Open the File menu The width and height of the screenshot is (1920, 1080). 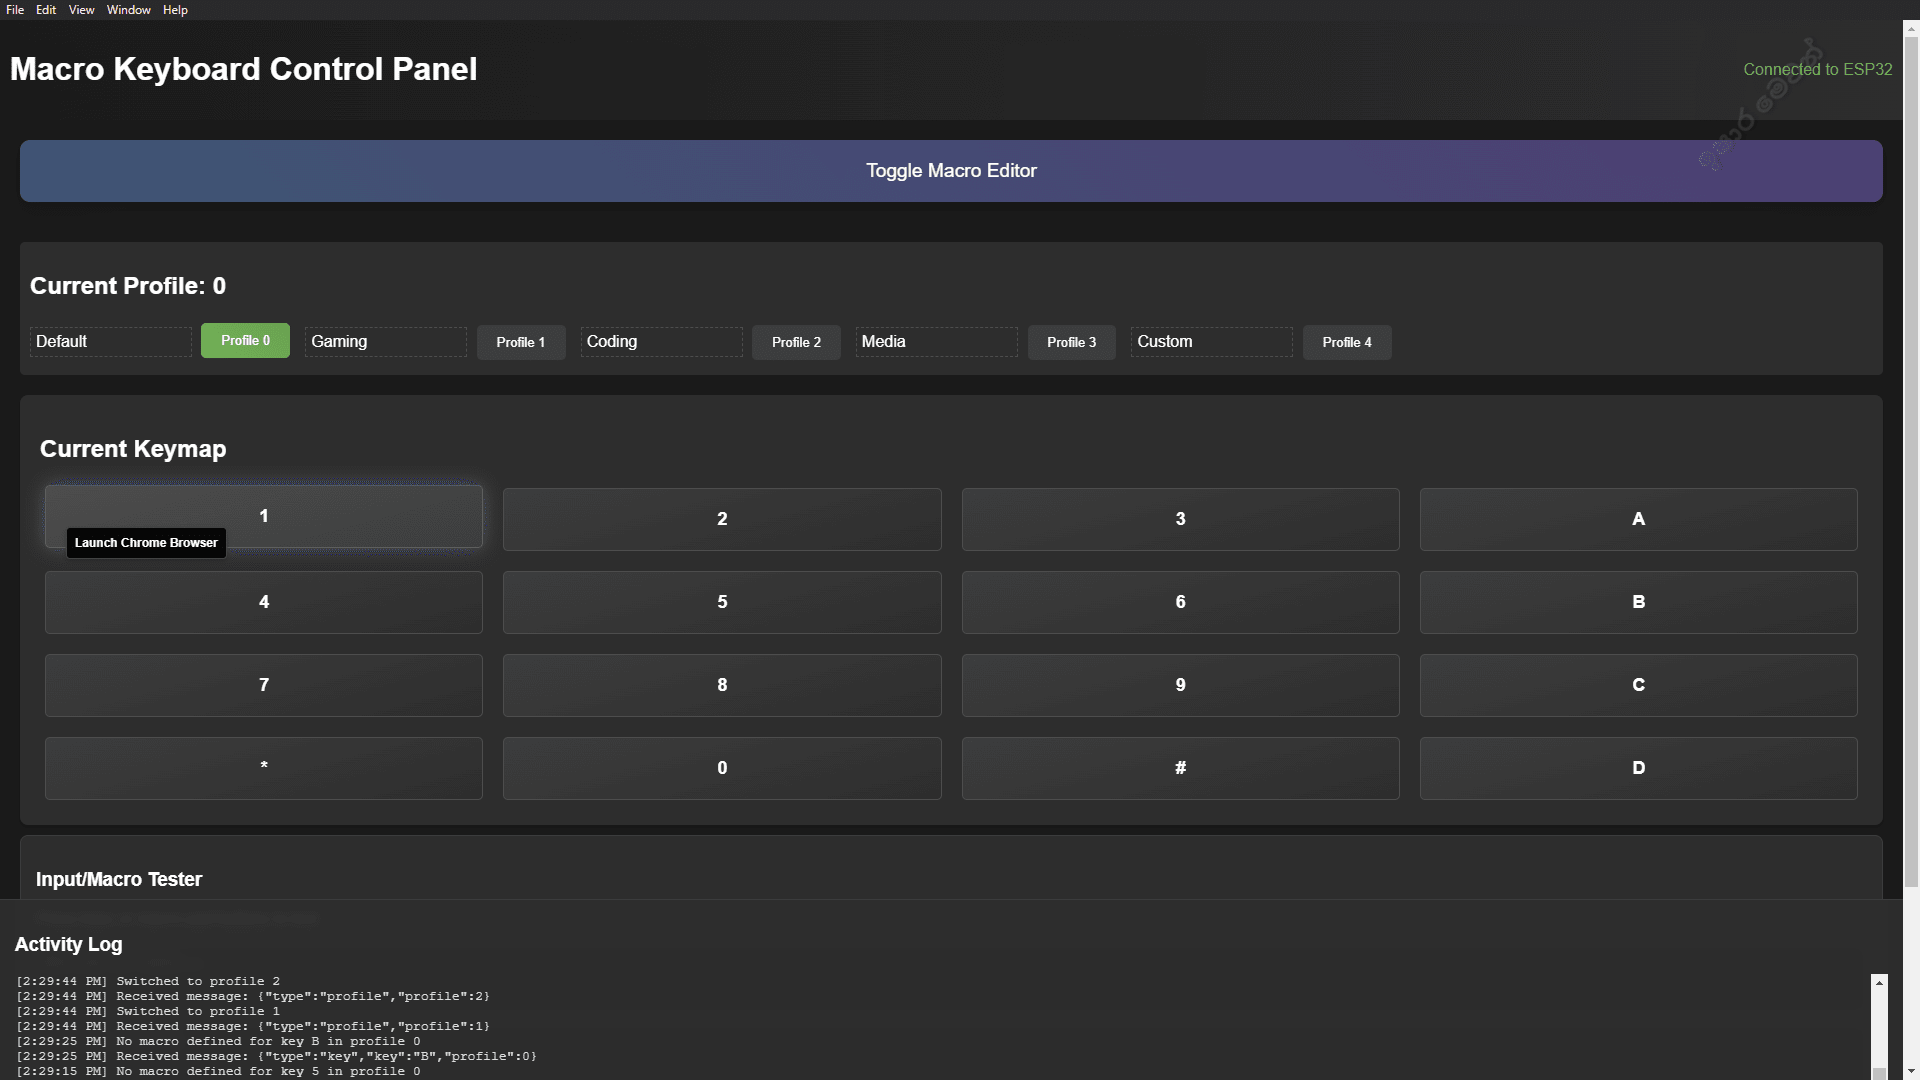coord(14,9)
